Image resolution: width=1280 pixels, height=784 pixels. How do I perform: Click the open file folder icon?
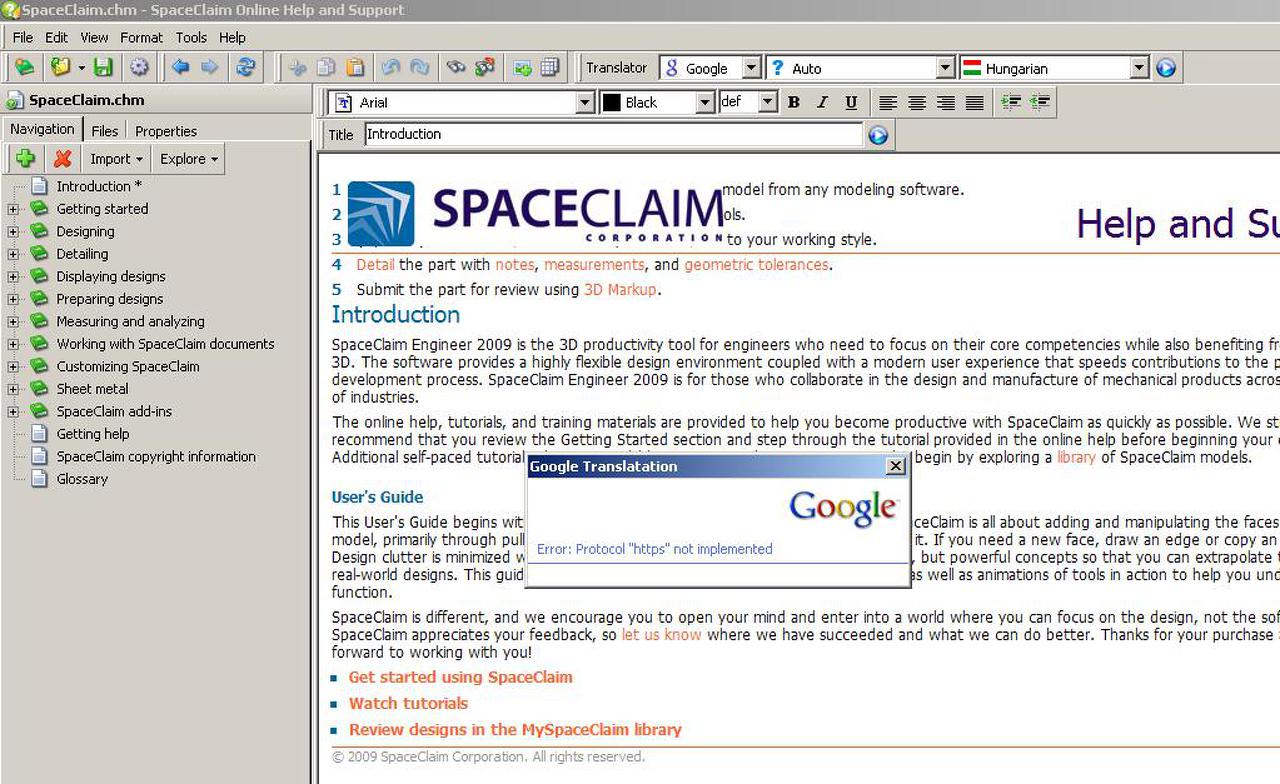[x=61, y=67]
